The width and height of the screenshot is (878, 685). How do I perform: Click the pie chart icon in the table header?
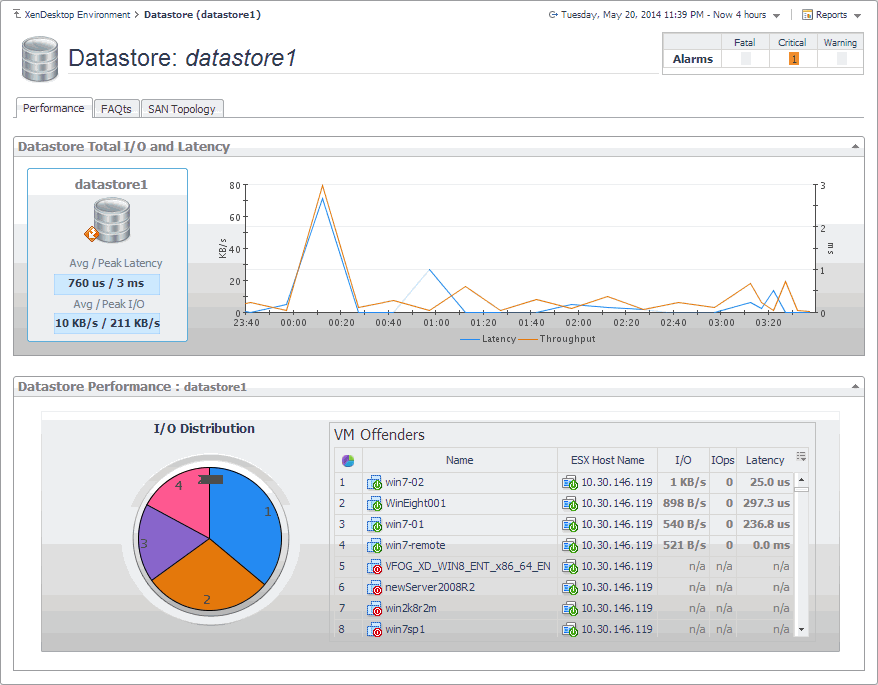pyautogui.click(x=348, y=460)
